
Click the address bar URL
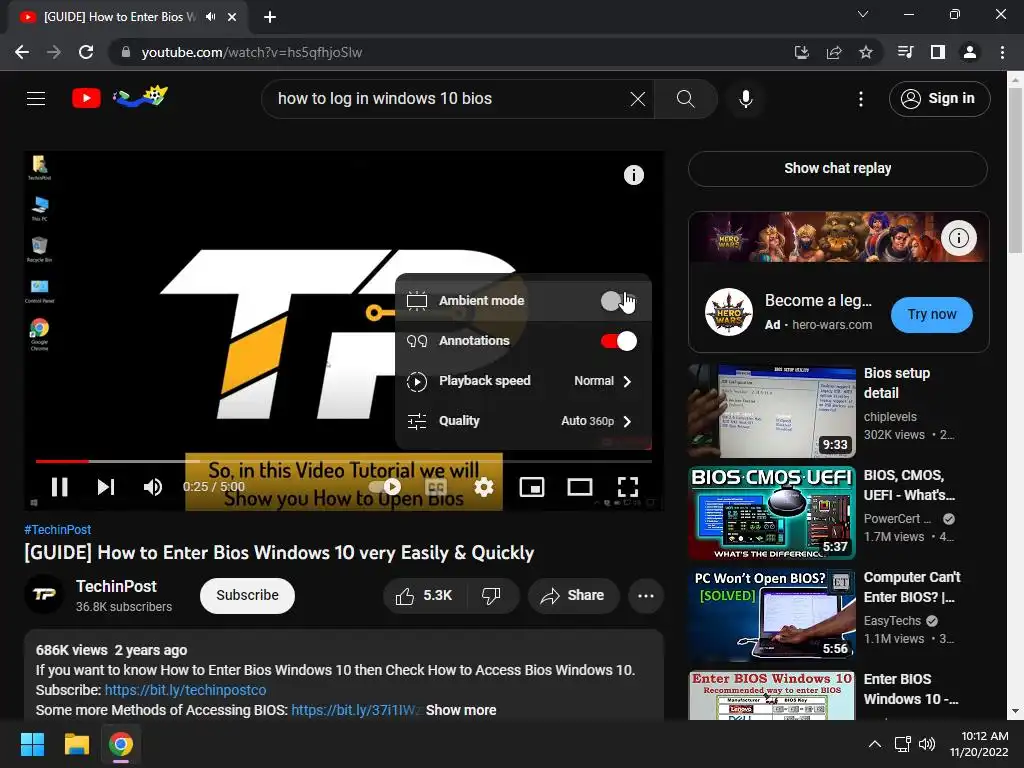251,52
